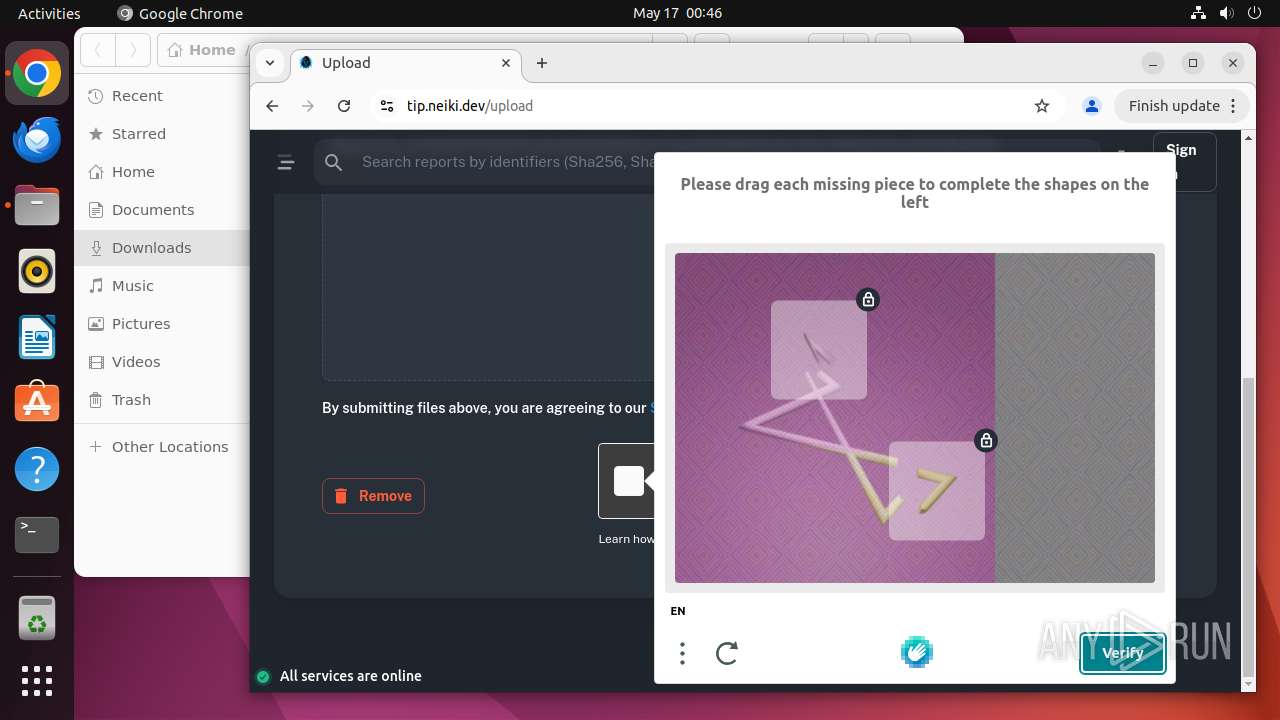Click the Files window forward arrow
This screenshot has height=720, width=1280.
pyautogui.click(x=133, y=49)
